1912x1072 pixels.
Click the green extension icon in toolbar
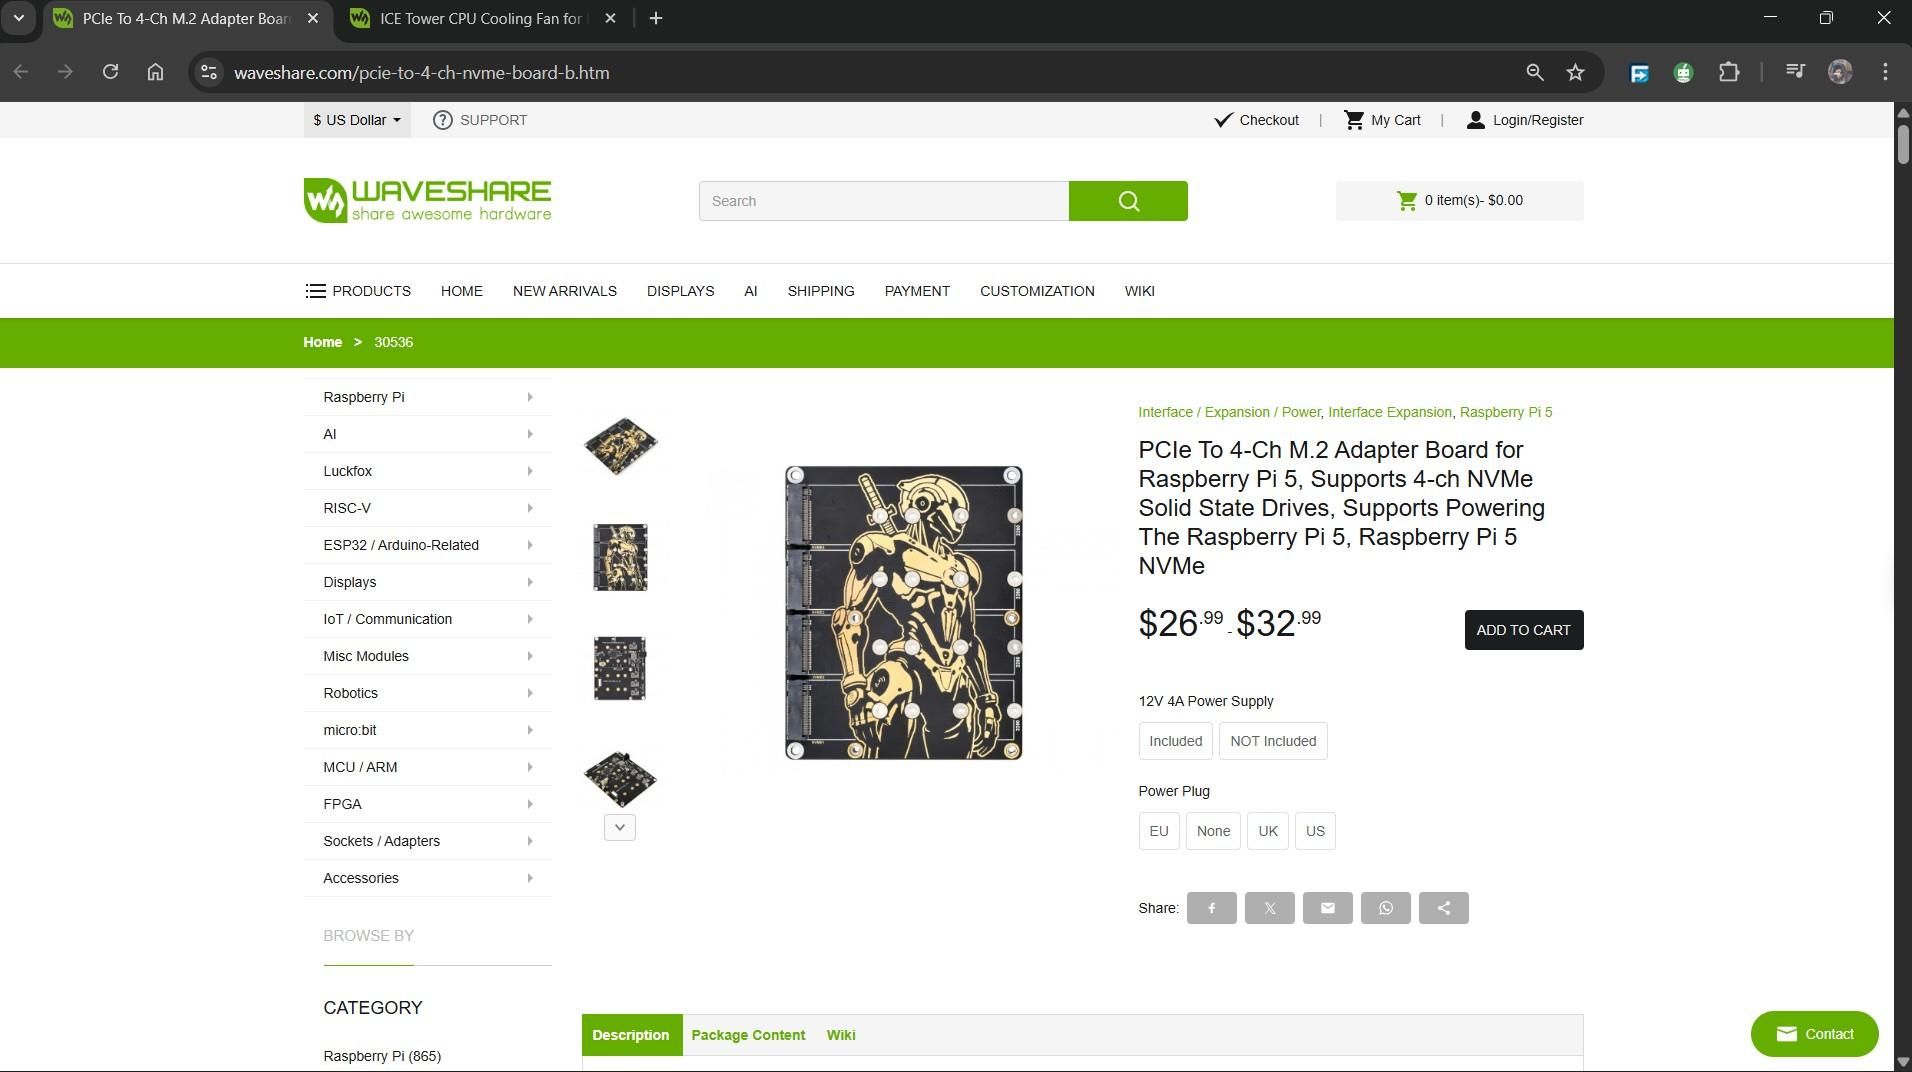(x=1683, y=72)
